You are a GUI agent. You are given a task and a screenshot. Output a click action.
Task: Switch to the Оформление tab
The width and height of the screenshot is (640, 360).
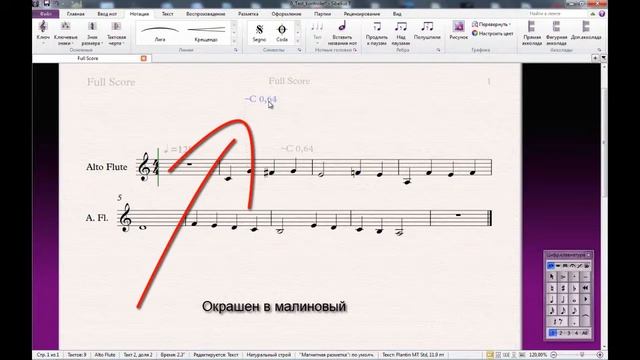coord(286,14)
